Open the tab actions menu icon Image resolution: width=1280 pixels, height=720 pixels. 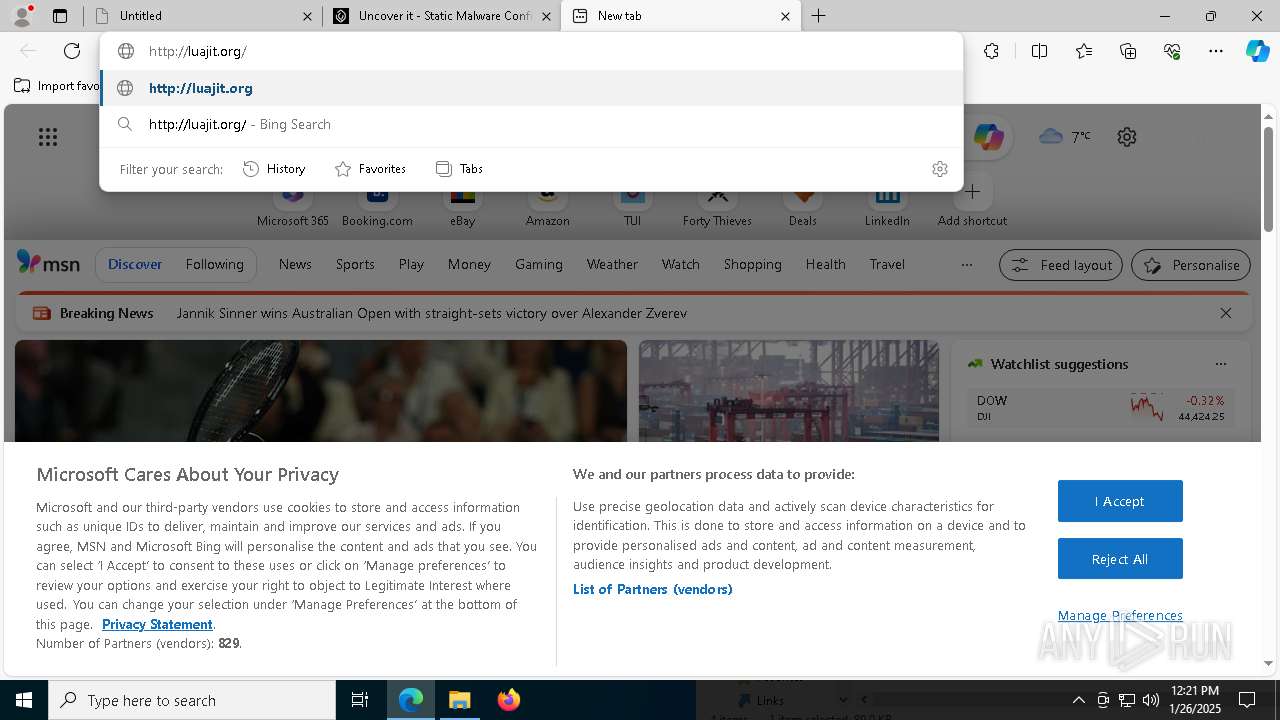click(x=60, y=16)
